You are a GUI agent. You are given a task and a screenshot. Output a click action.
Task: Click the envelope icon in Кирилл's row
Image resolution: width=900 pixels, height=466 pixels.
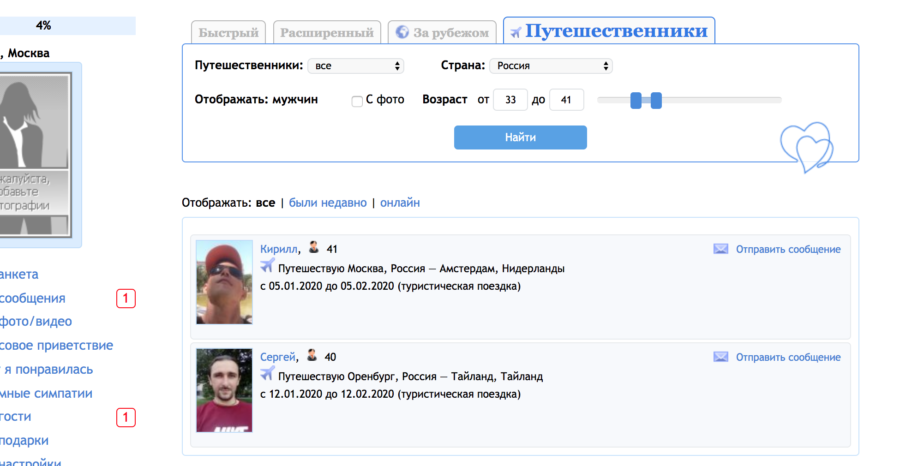point(720,249)
